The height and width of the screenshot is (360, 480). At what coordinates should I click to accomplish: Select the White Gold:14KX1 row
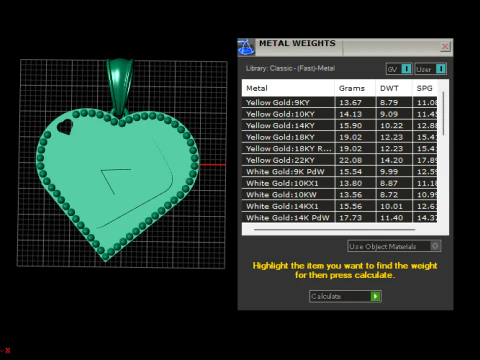[x=339, y=206]
